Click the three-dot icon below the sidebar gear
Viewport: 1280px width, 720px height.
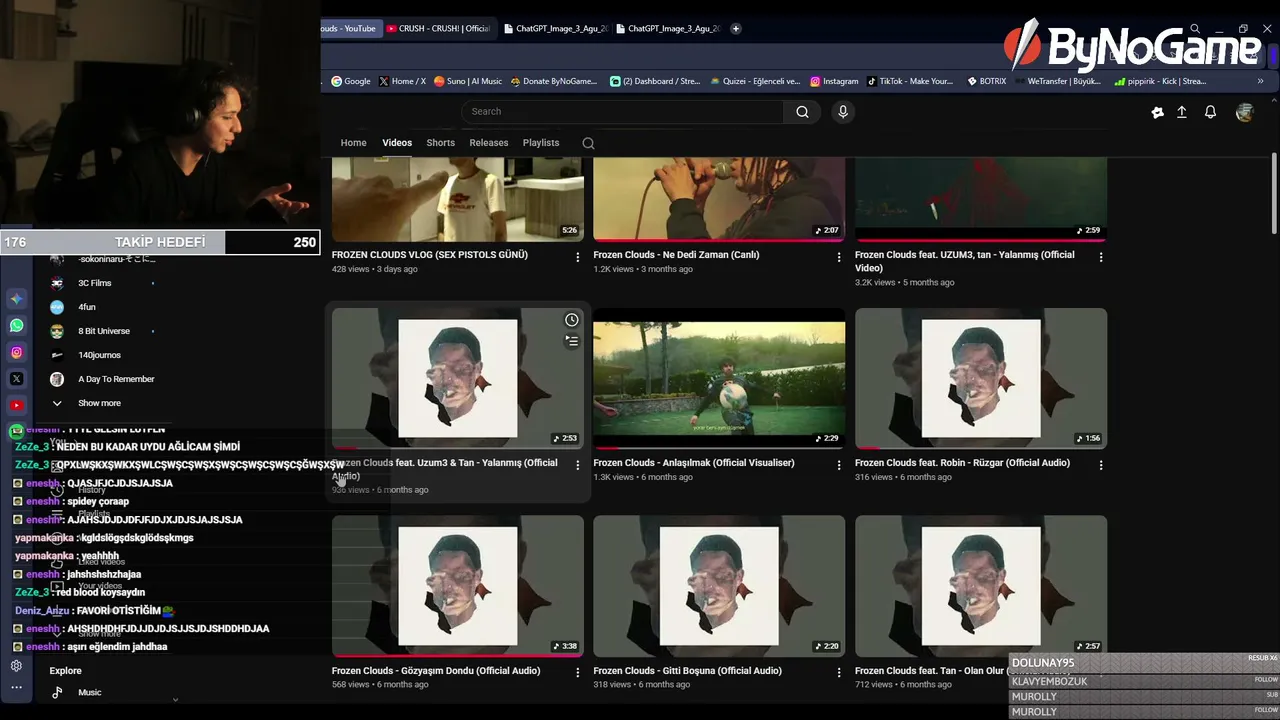pos(16,688)
